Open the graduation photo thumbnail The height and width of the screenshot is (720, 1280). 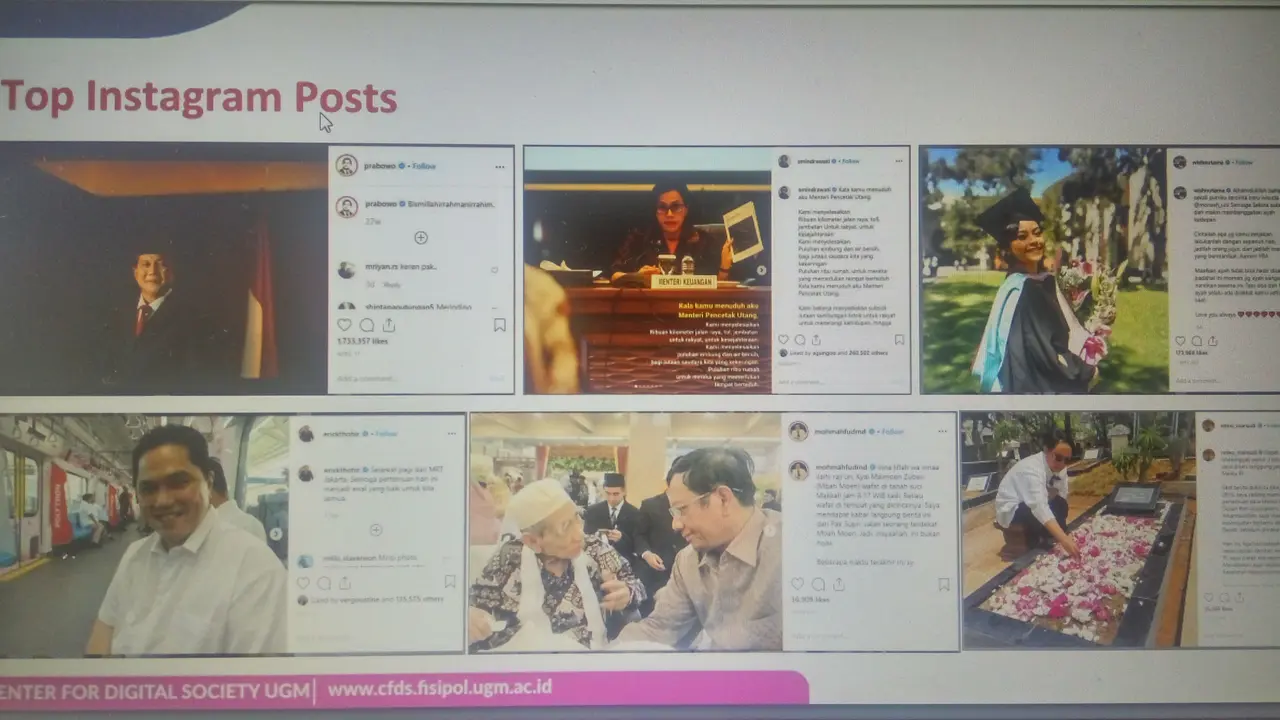pos(1041,270)
